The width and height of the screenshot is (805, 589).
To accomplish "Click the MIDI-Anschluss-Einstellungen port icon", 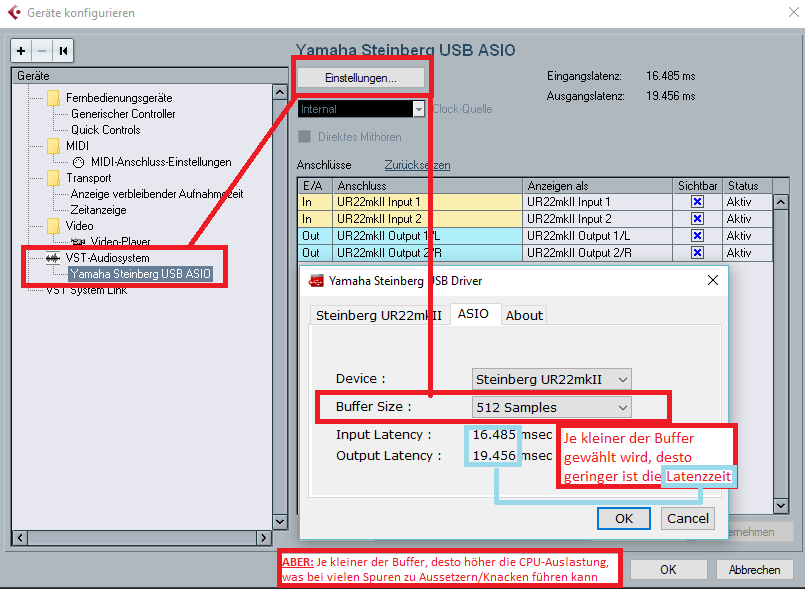I will point(78,162).
